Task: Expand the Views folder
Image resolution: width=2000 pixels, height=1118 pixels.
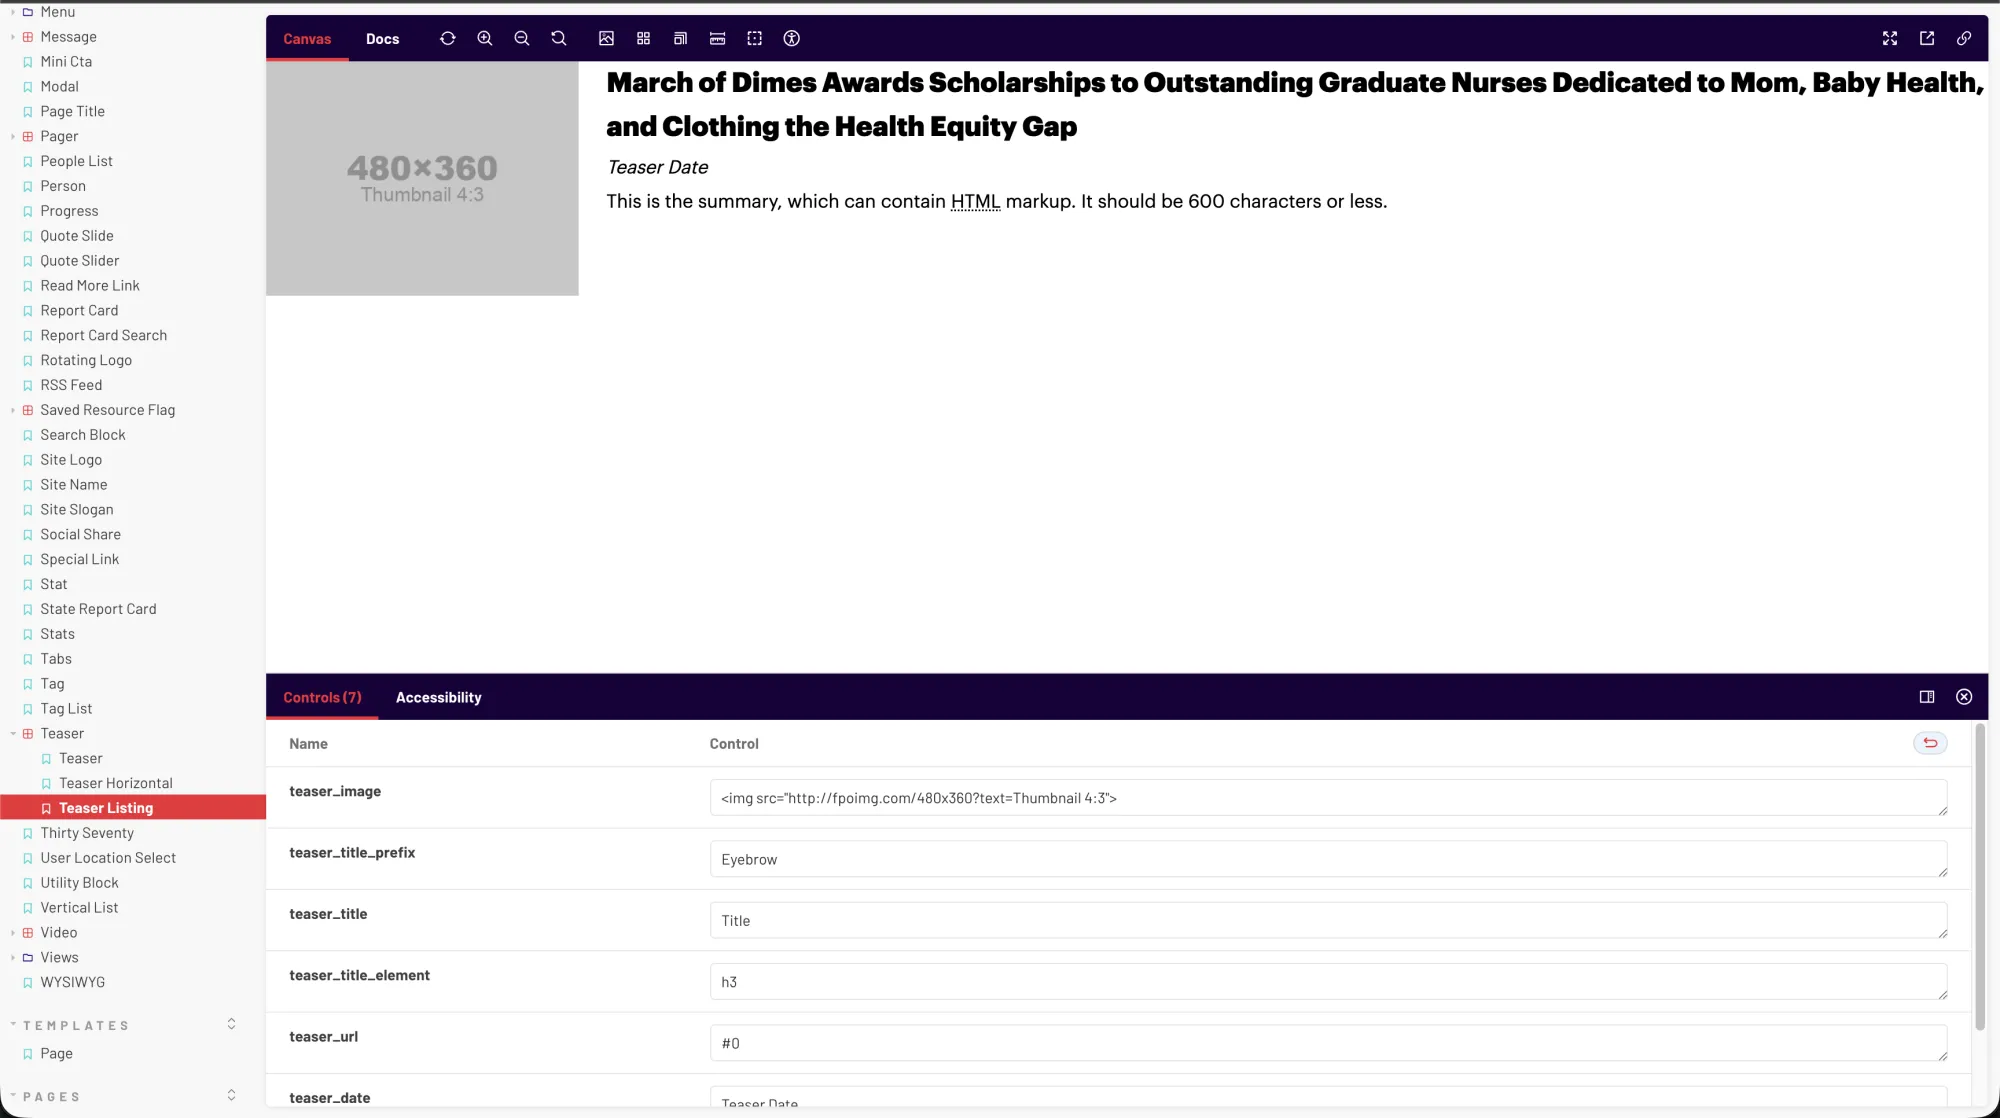Action: point(13,958)
